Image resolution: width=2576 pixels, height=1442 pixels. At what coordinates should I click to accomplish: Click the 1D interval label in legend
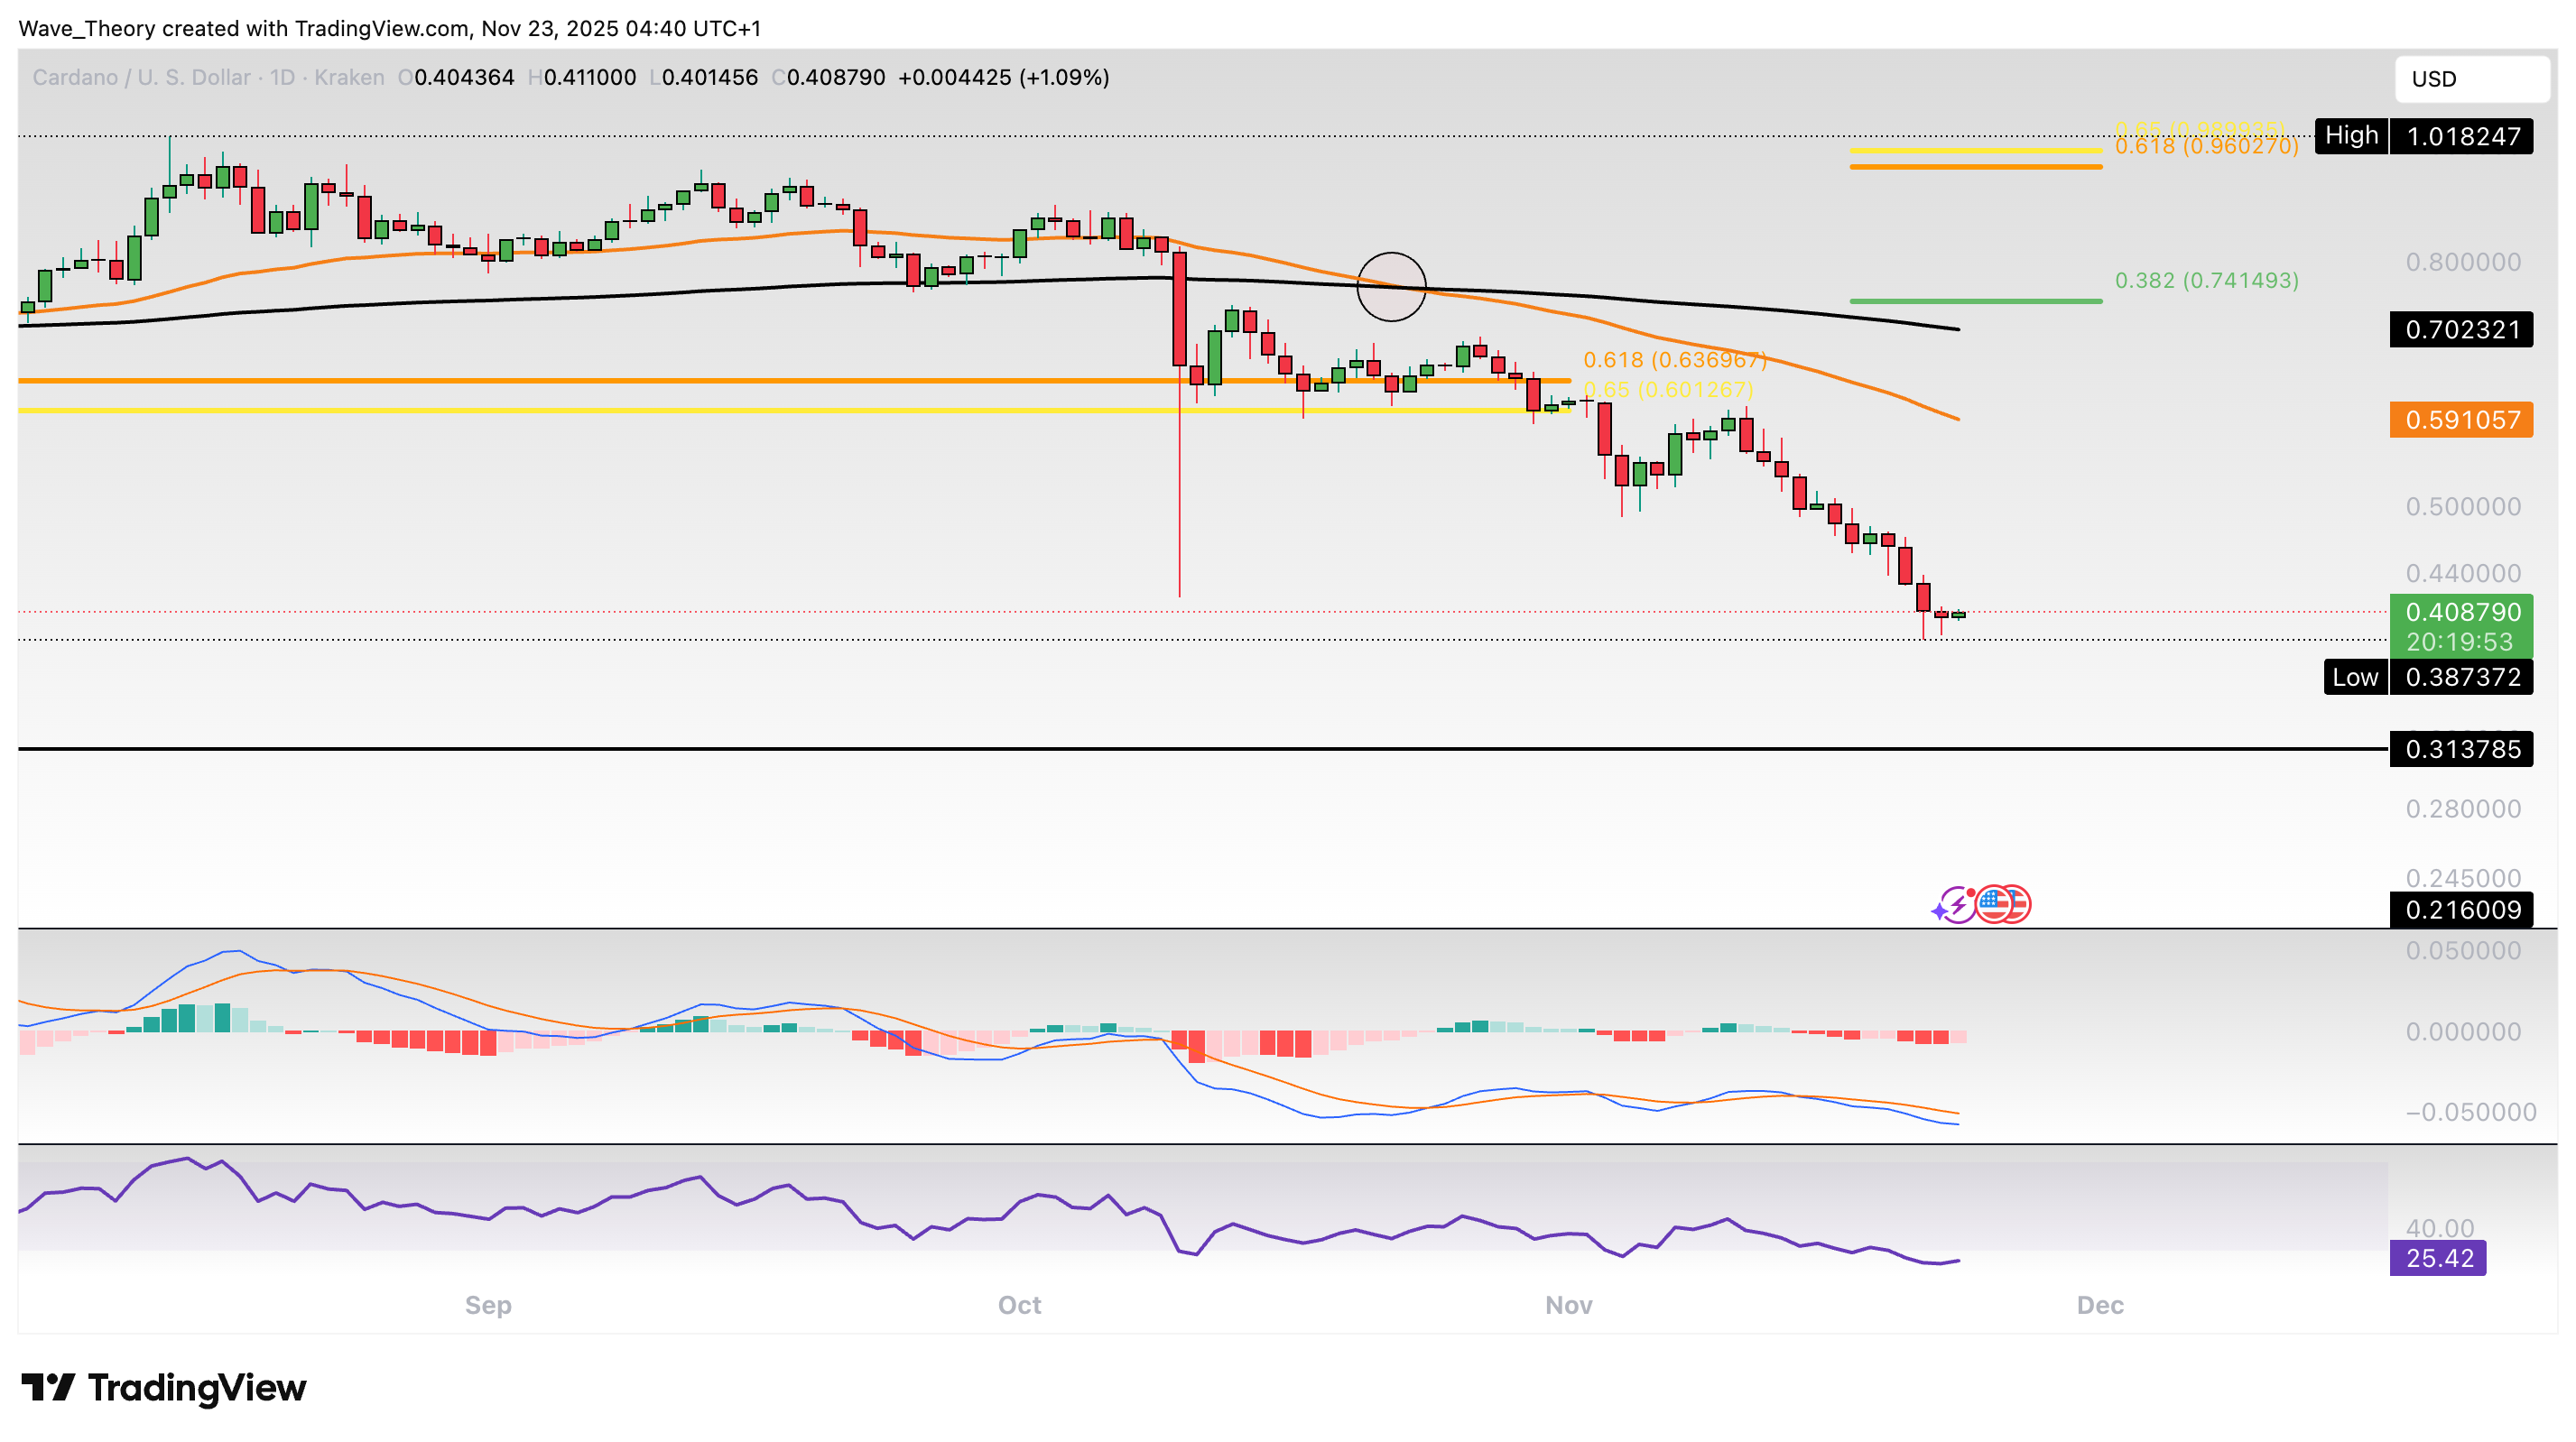coord(283,77)
